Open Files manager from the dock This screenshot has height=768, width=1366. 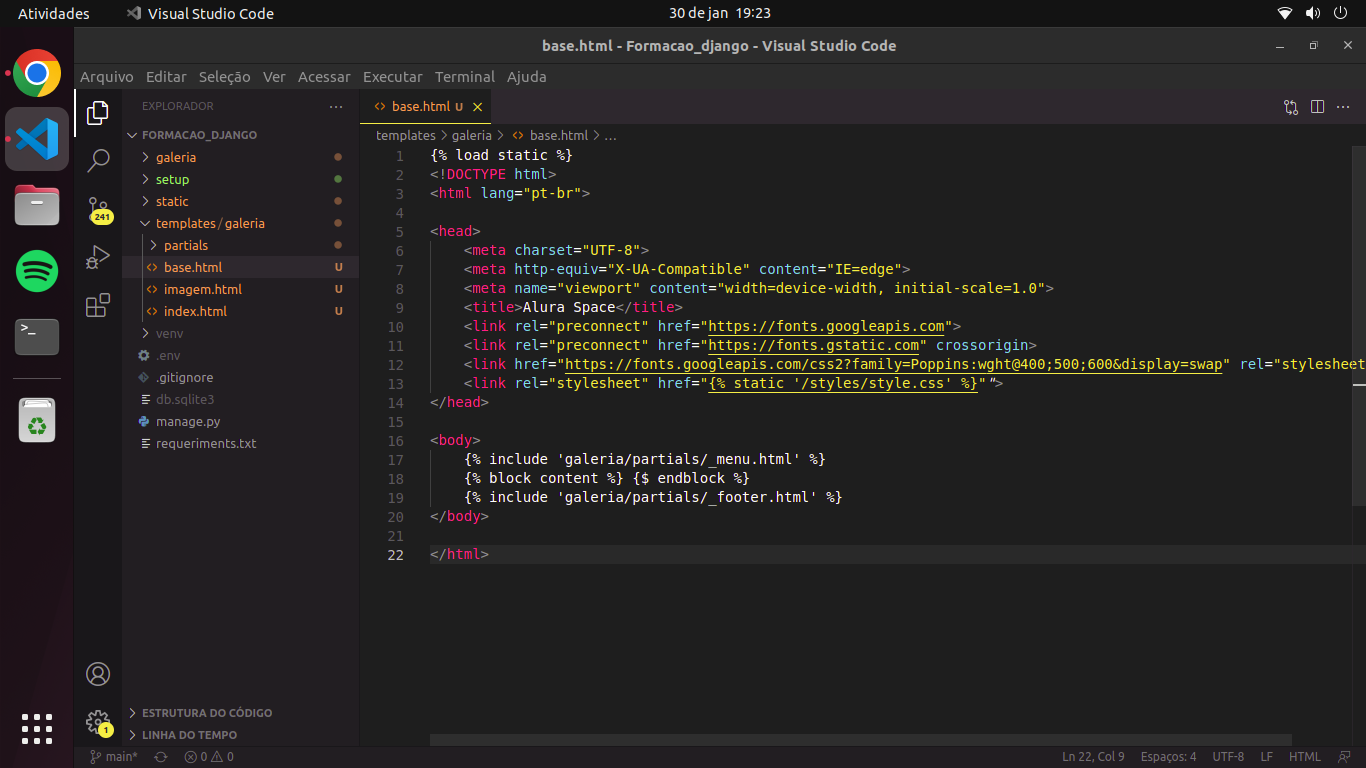(37, 205)
